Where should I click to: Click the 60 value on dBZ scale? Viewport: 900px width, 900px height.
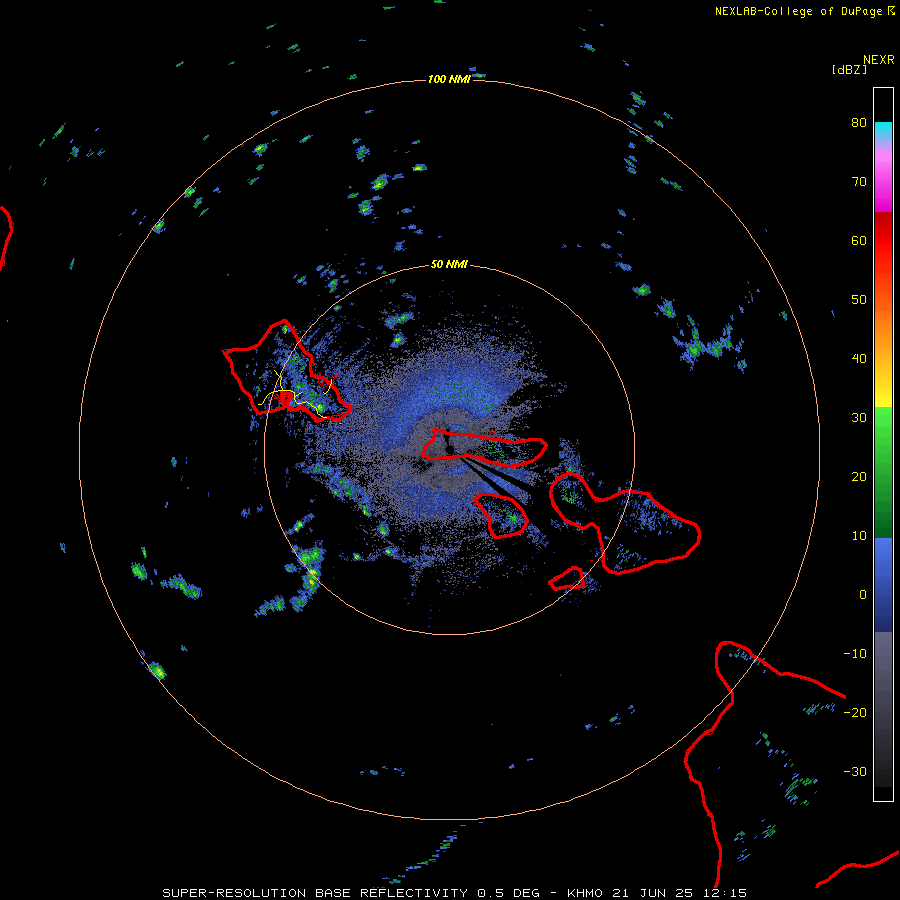pyautogui.click(x=859, y=241)
